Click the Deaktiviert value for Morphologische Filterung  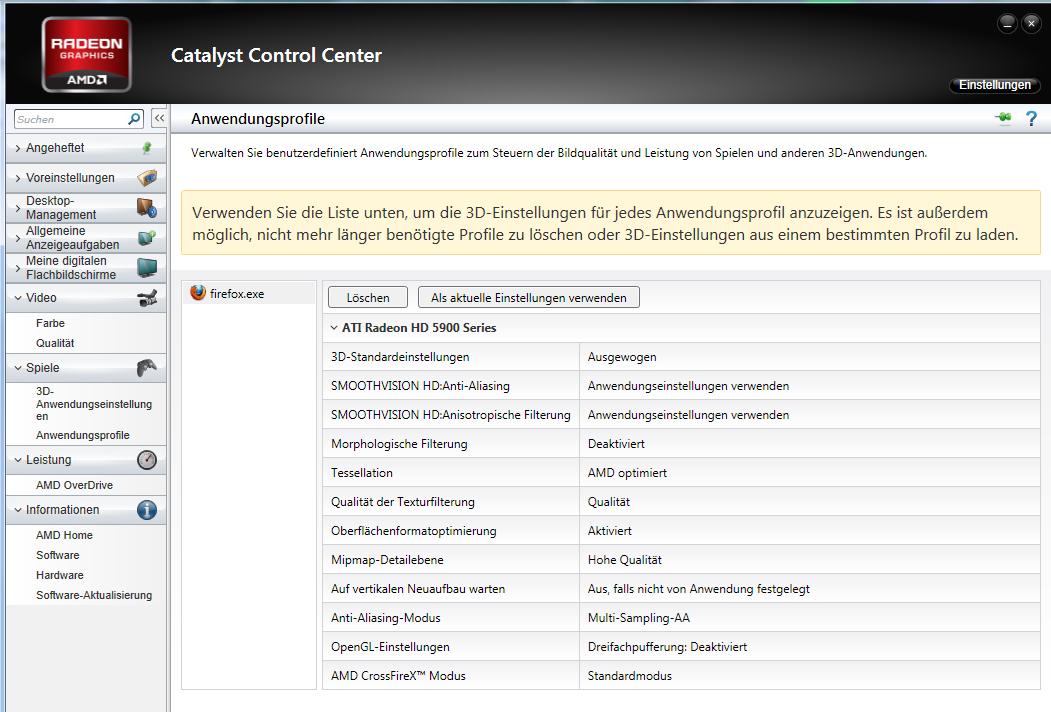616,444
